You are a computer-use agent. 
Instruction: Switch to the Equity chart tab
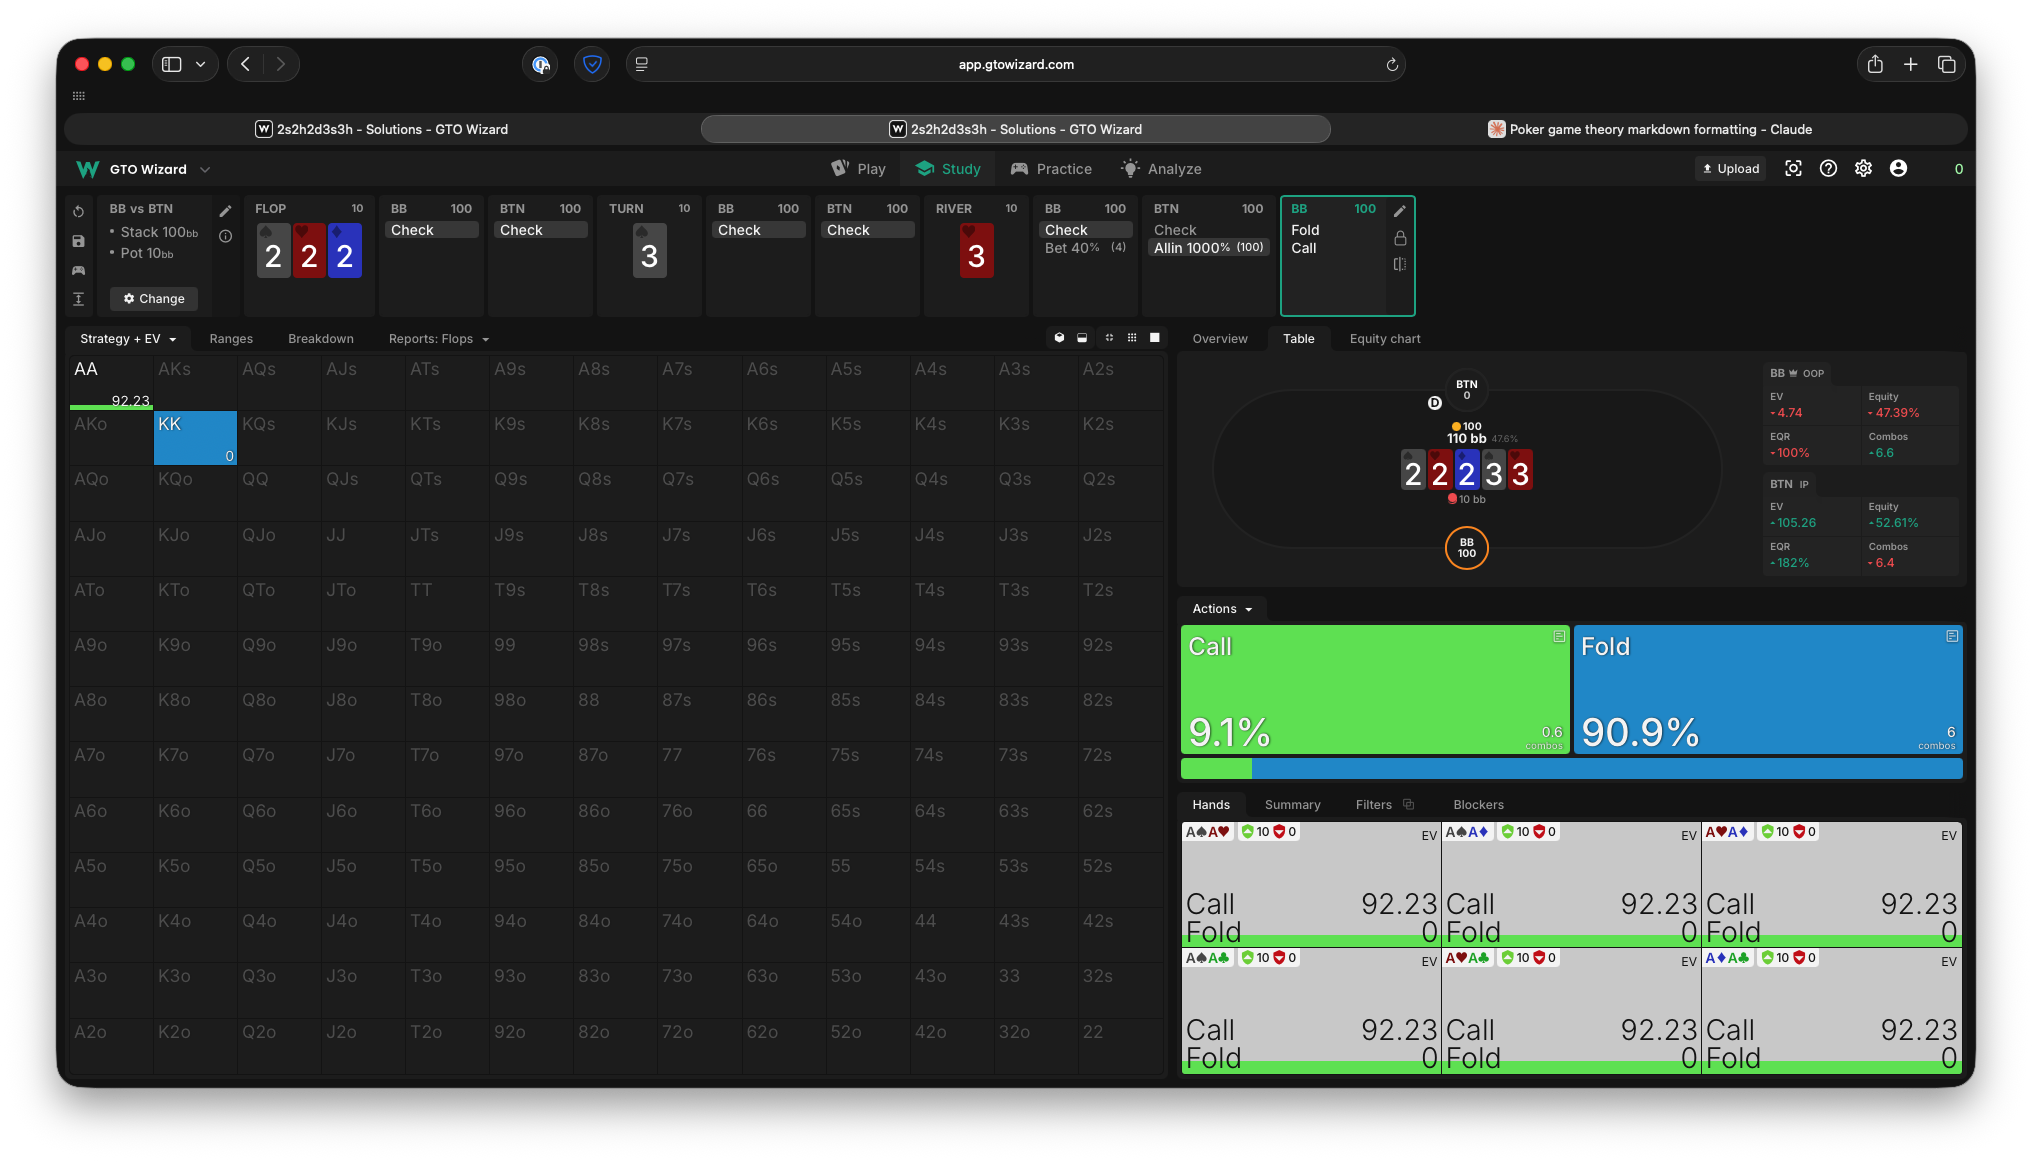[x=1384, y=339]
